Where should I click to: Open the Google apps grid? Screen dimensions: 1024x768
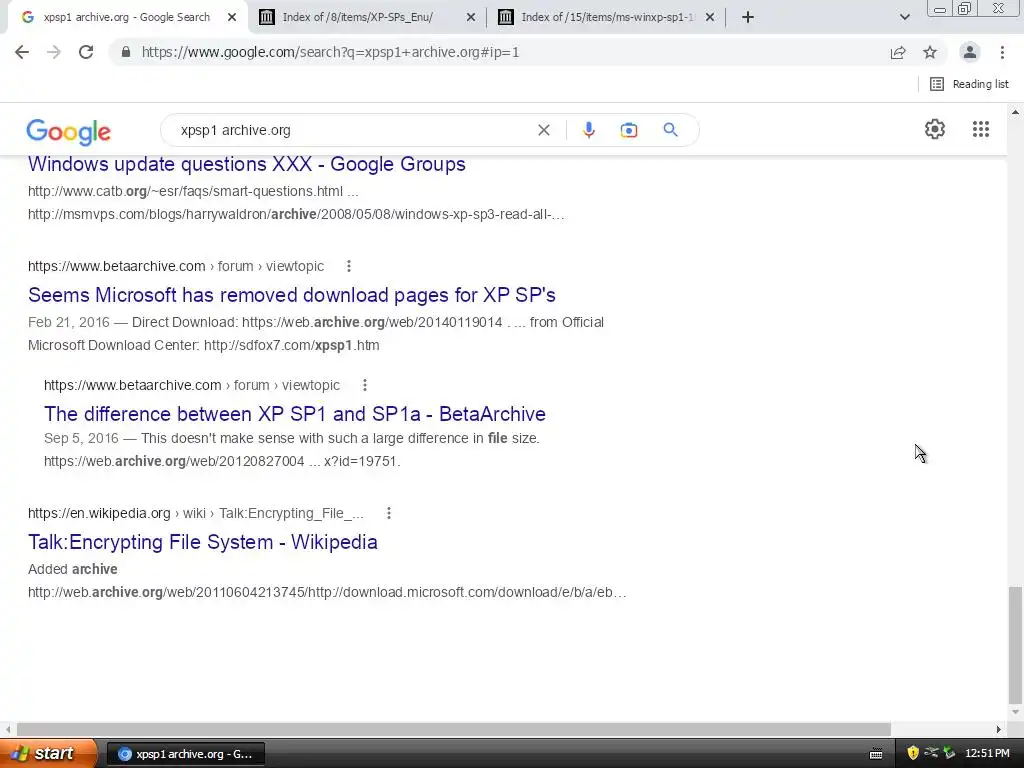981,129
